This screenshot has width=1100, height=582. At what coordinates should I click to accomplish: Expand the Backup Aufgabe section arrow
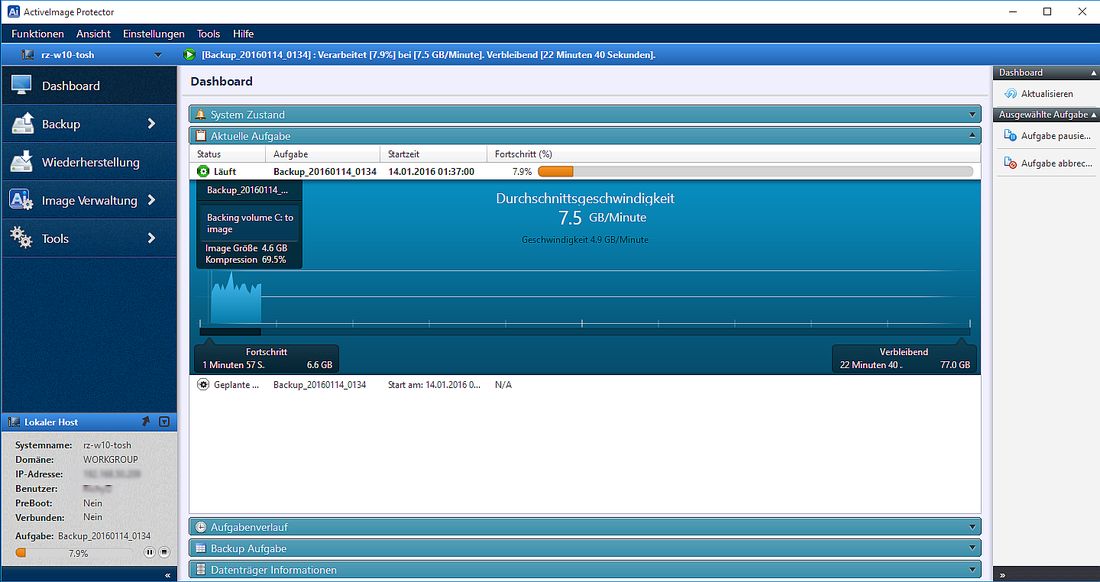click(x=972, y=548)
